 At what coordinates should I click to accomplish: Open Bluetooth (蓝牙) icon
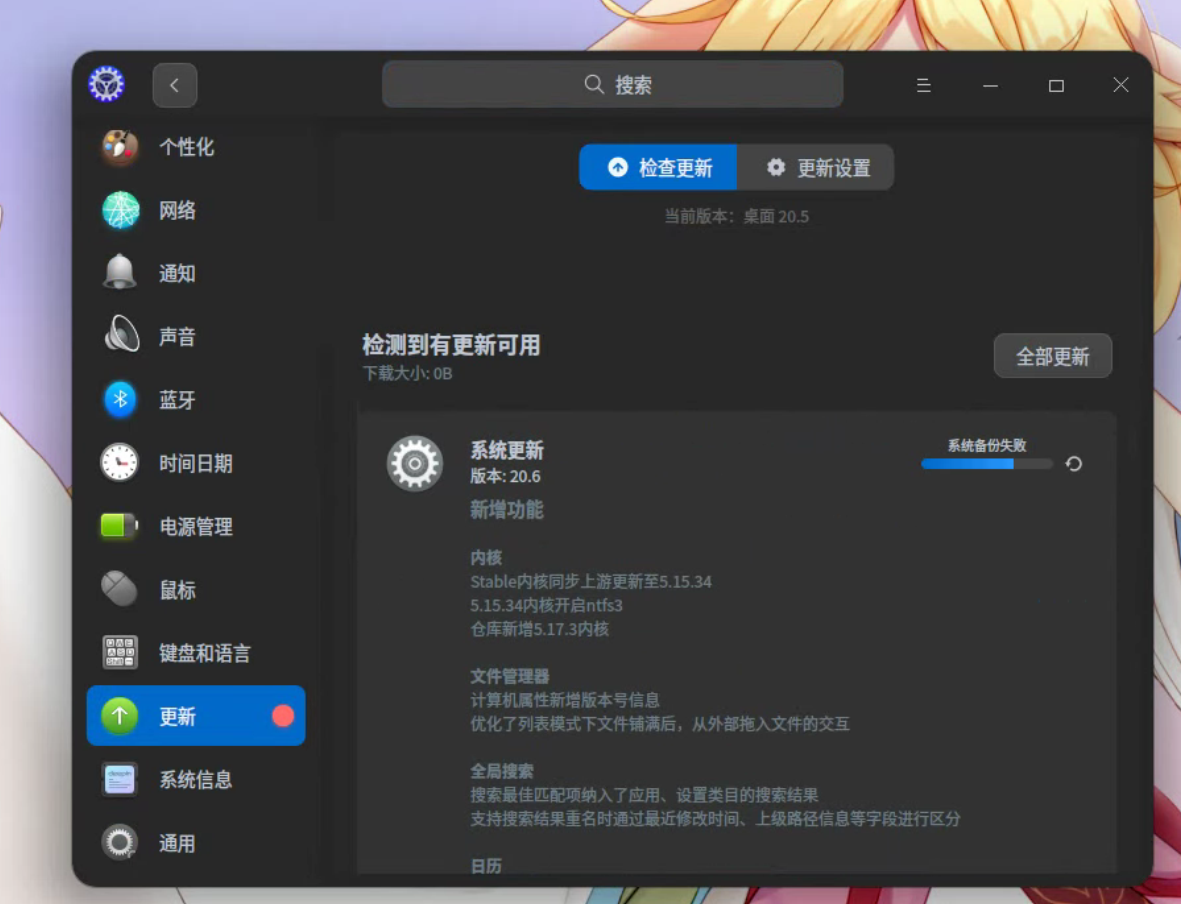pyautogui.click(x=121, y=399)
